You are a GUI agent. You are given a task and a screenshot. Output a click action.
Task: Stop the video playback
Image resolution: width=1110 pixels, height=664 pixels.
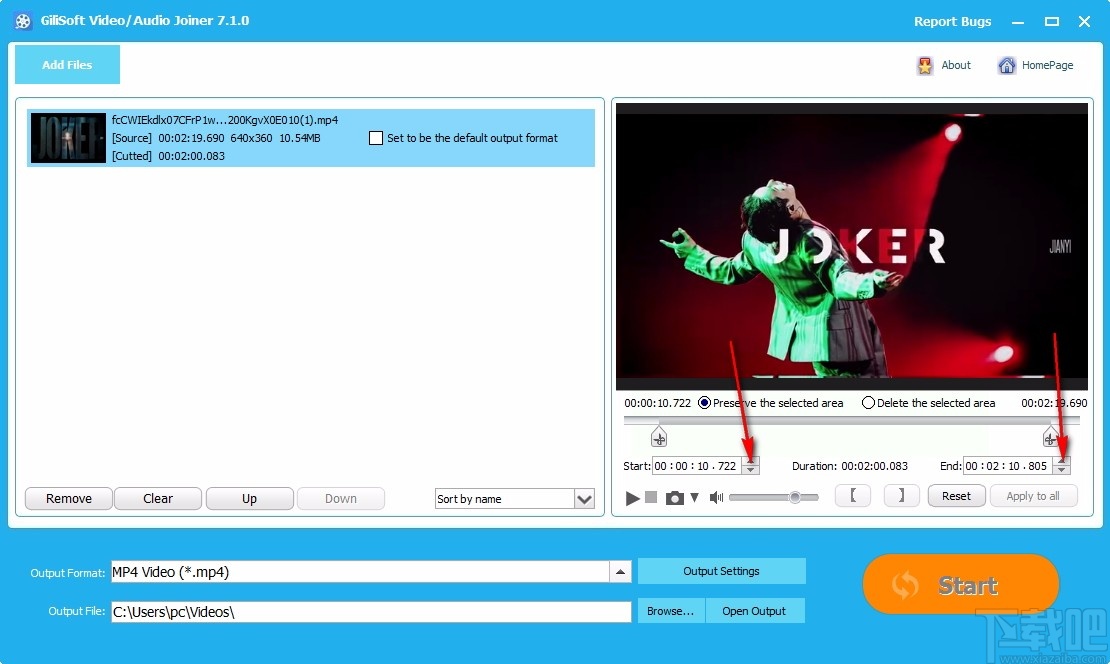pyautogui.click(x=650, y=497)
